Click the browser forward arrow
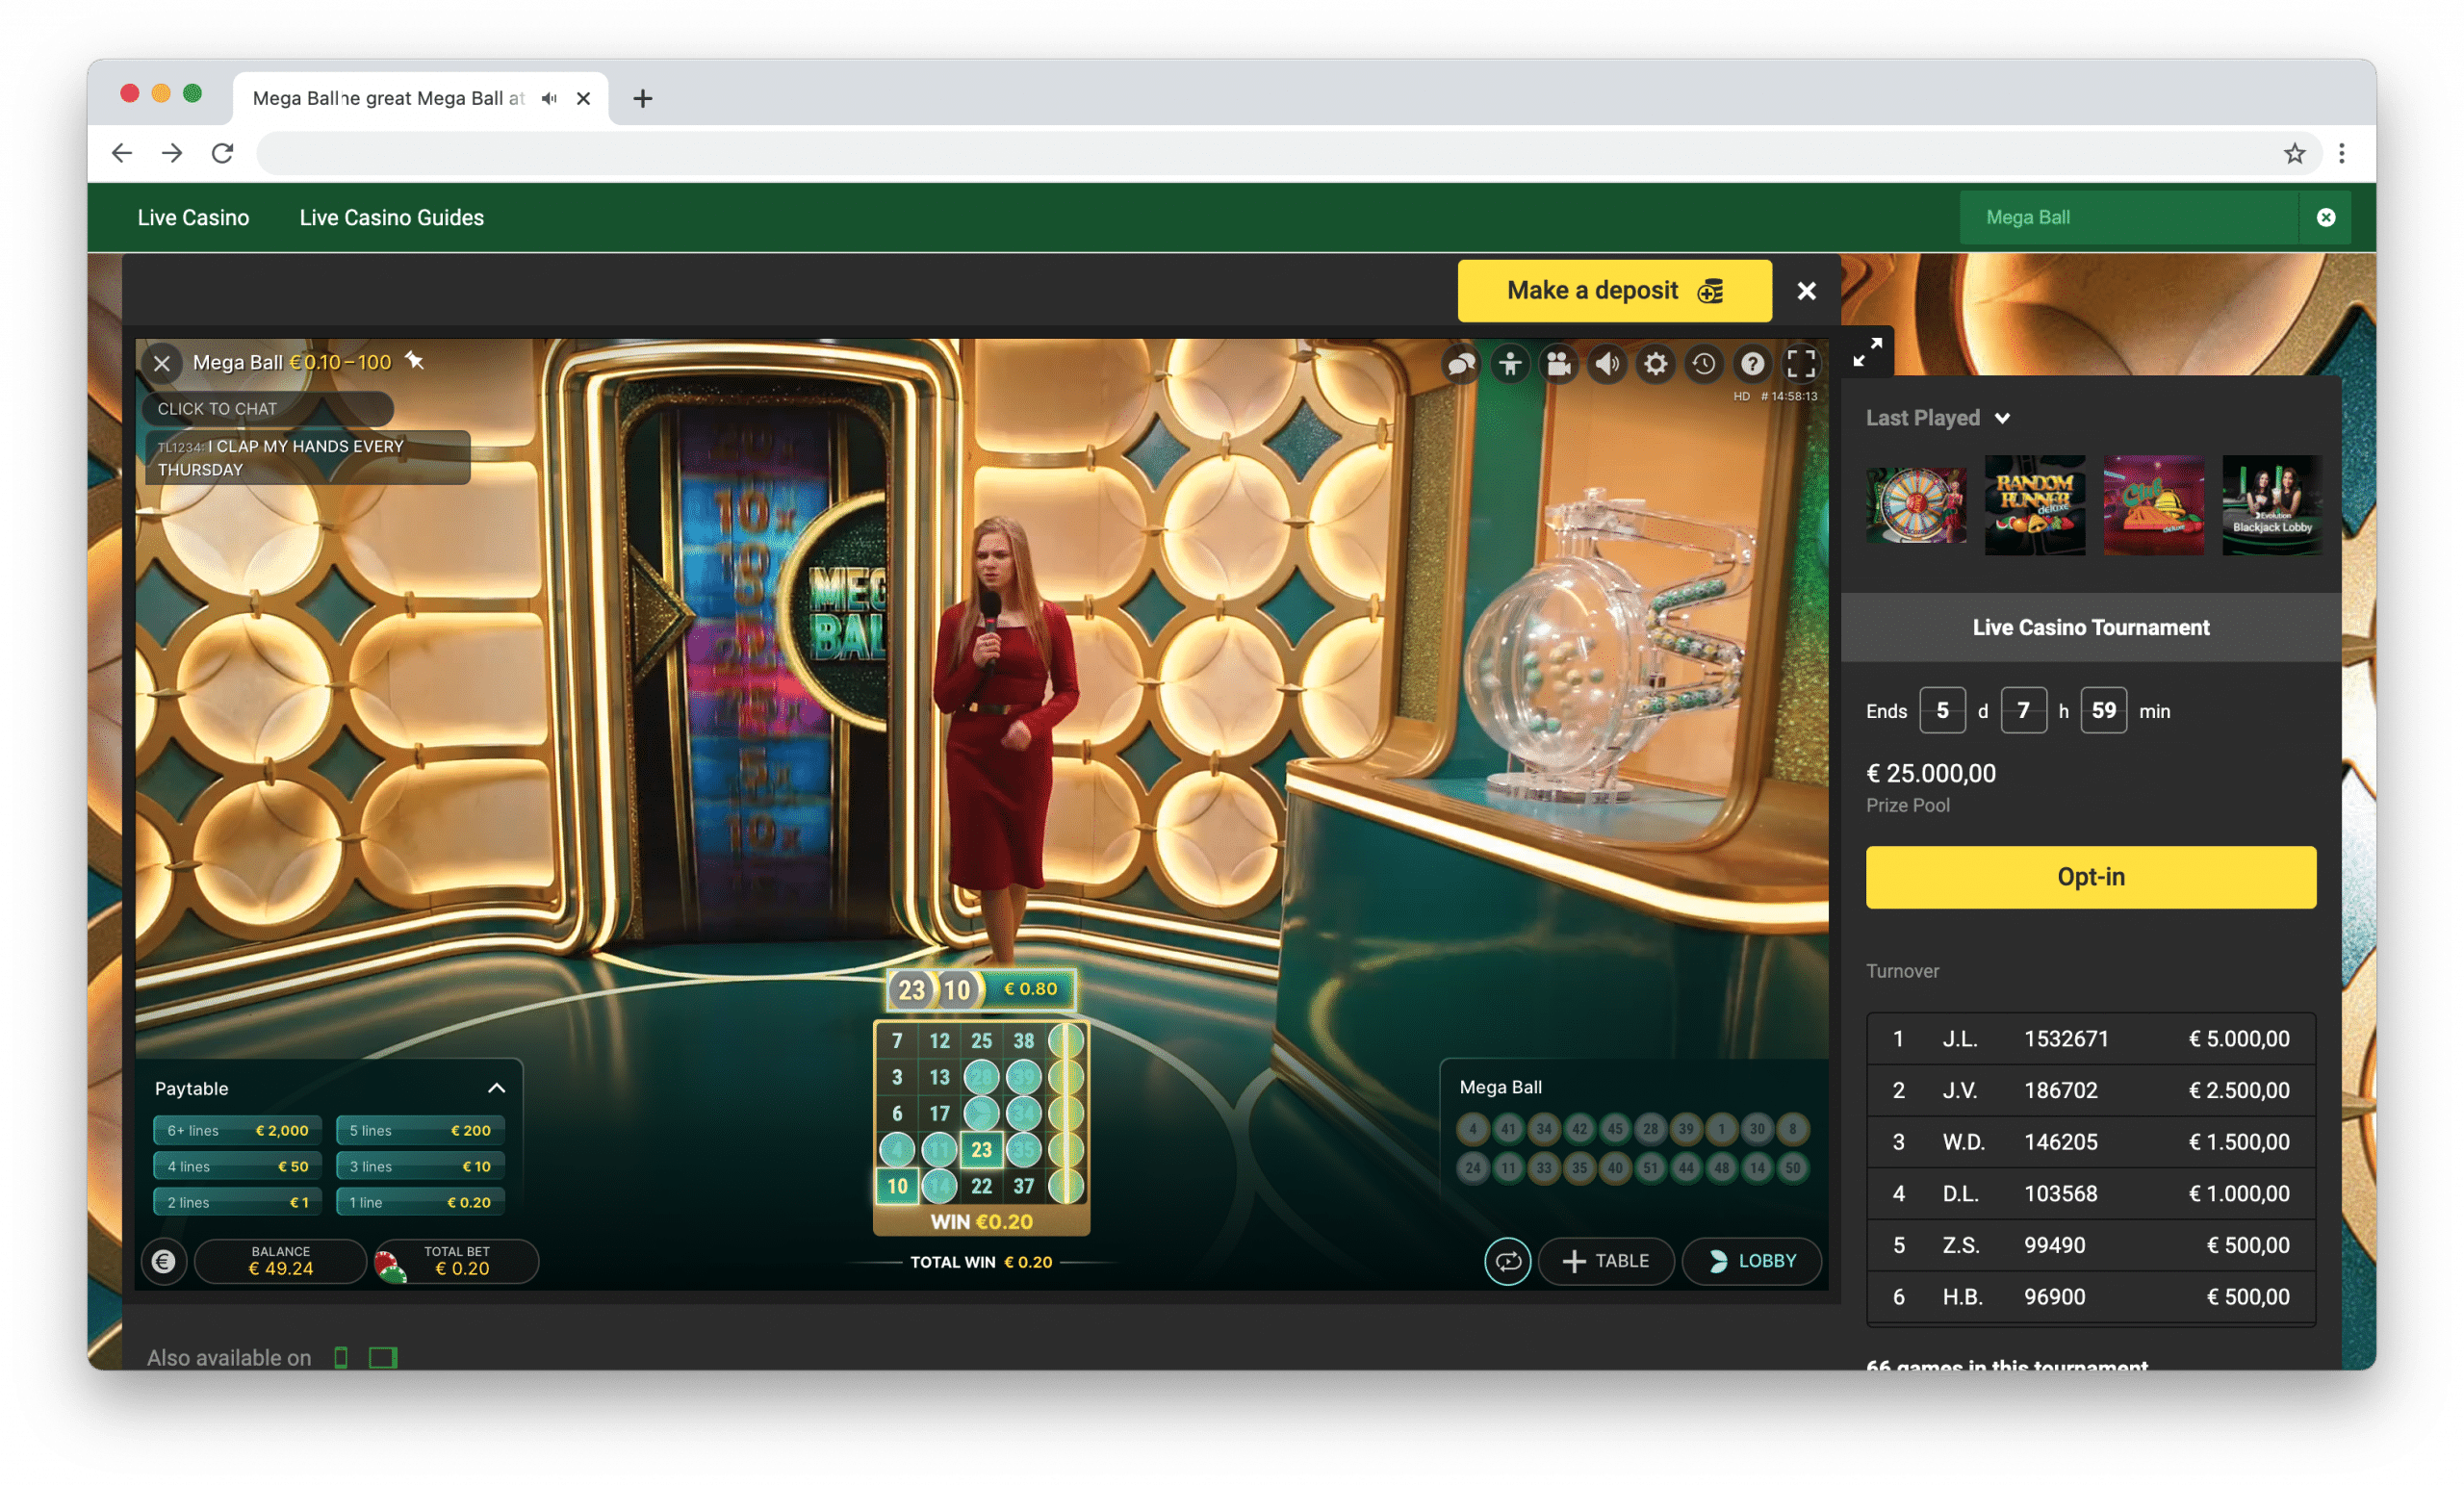Image resolution: width=2464 pixels, height=1486 pixels. coord(172,153)
